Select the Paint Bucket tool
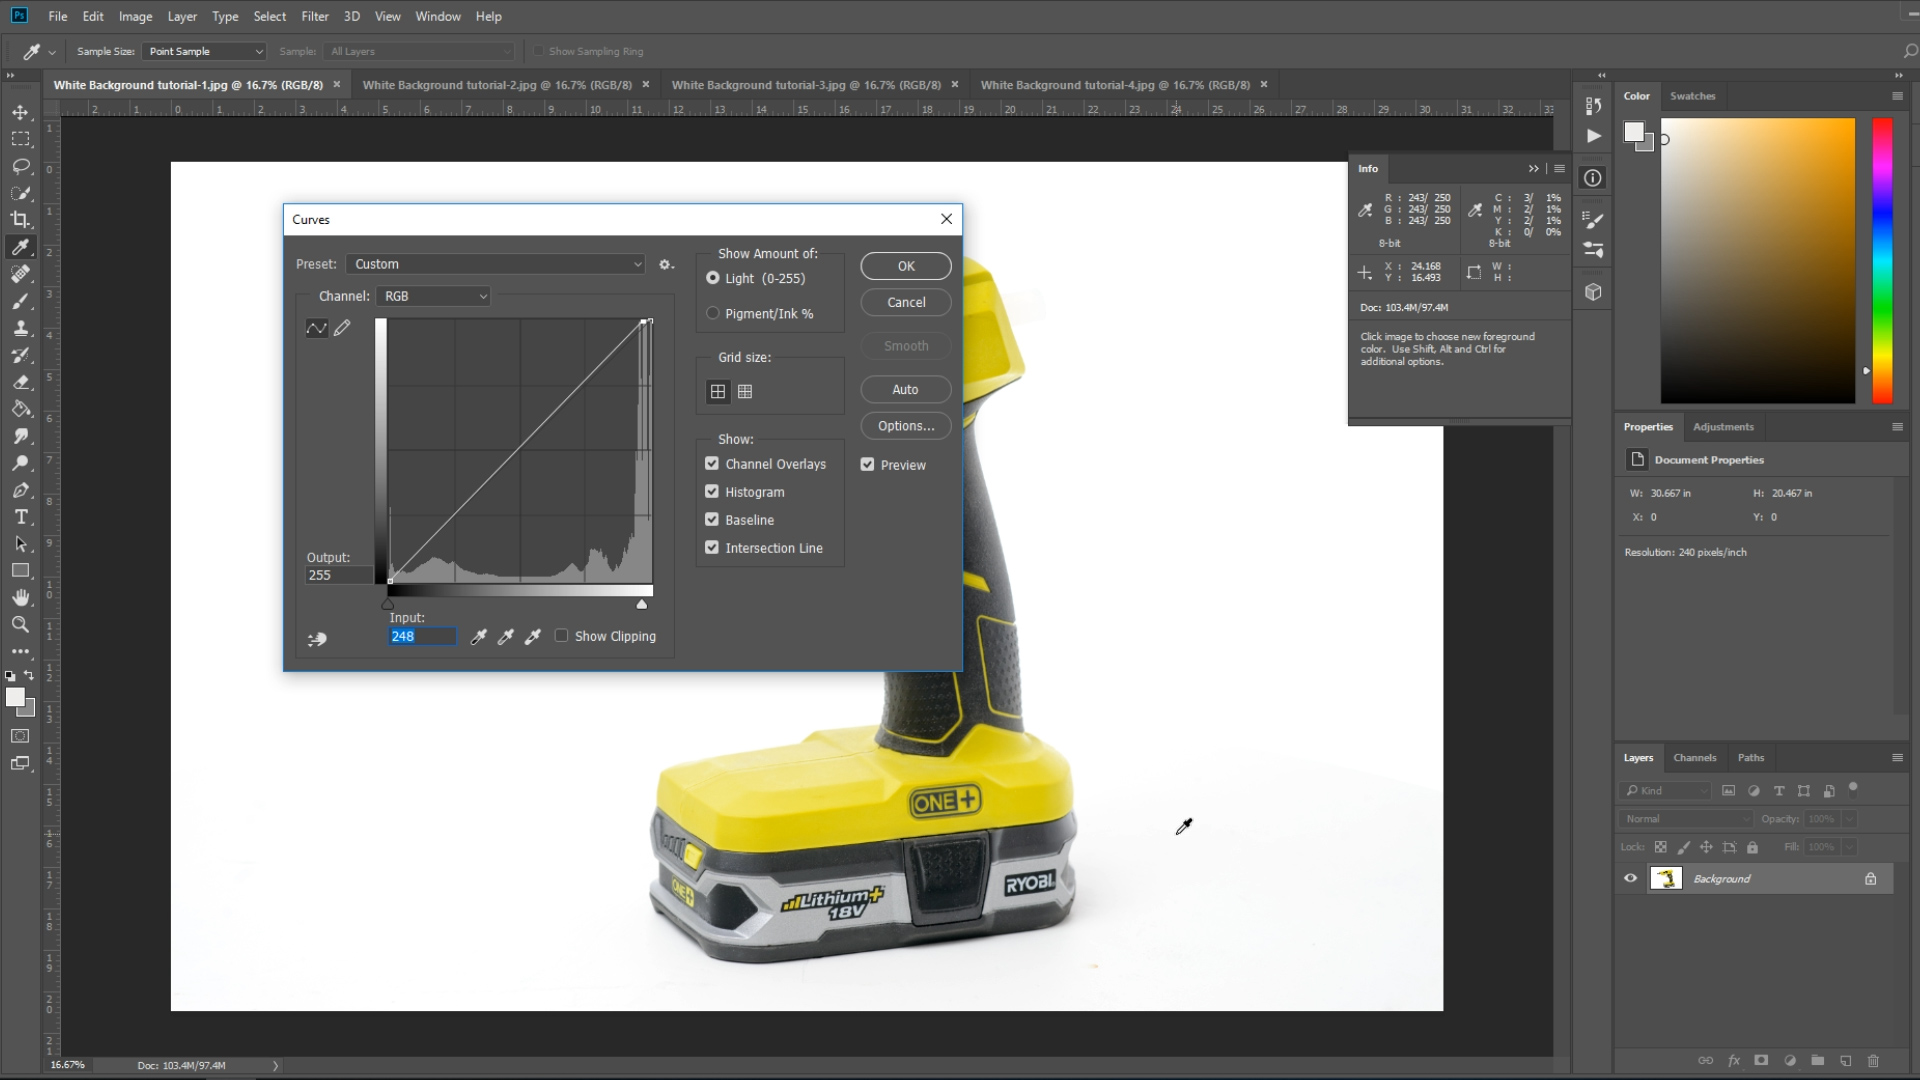1920x1080 pixels. click(20, 409)
